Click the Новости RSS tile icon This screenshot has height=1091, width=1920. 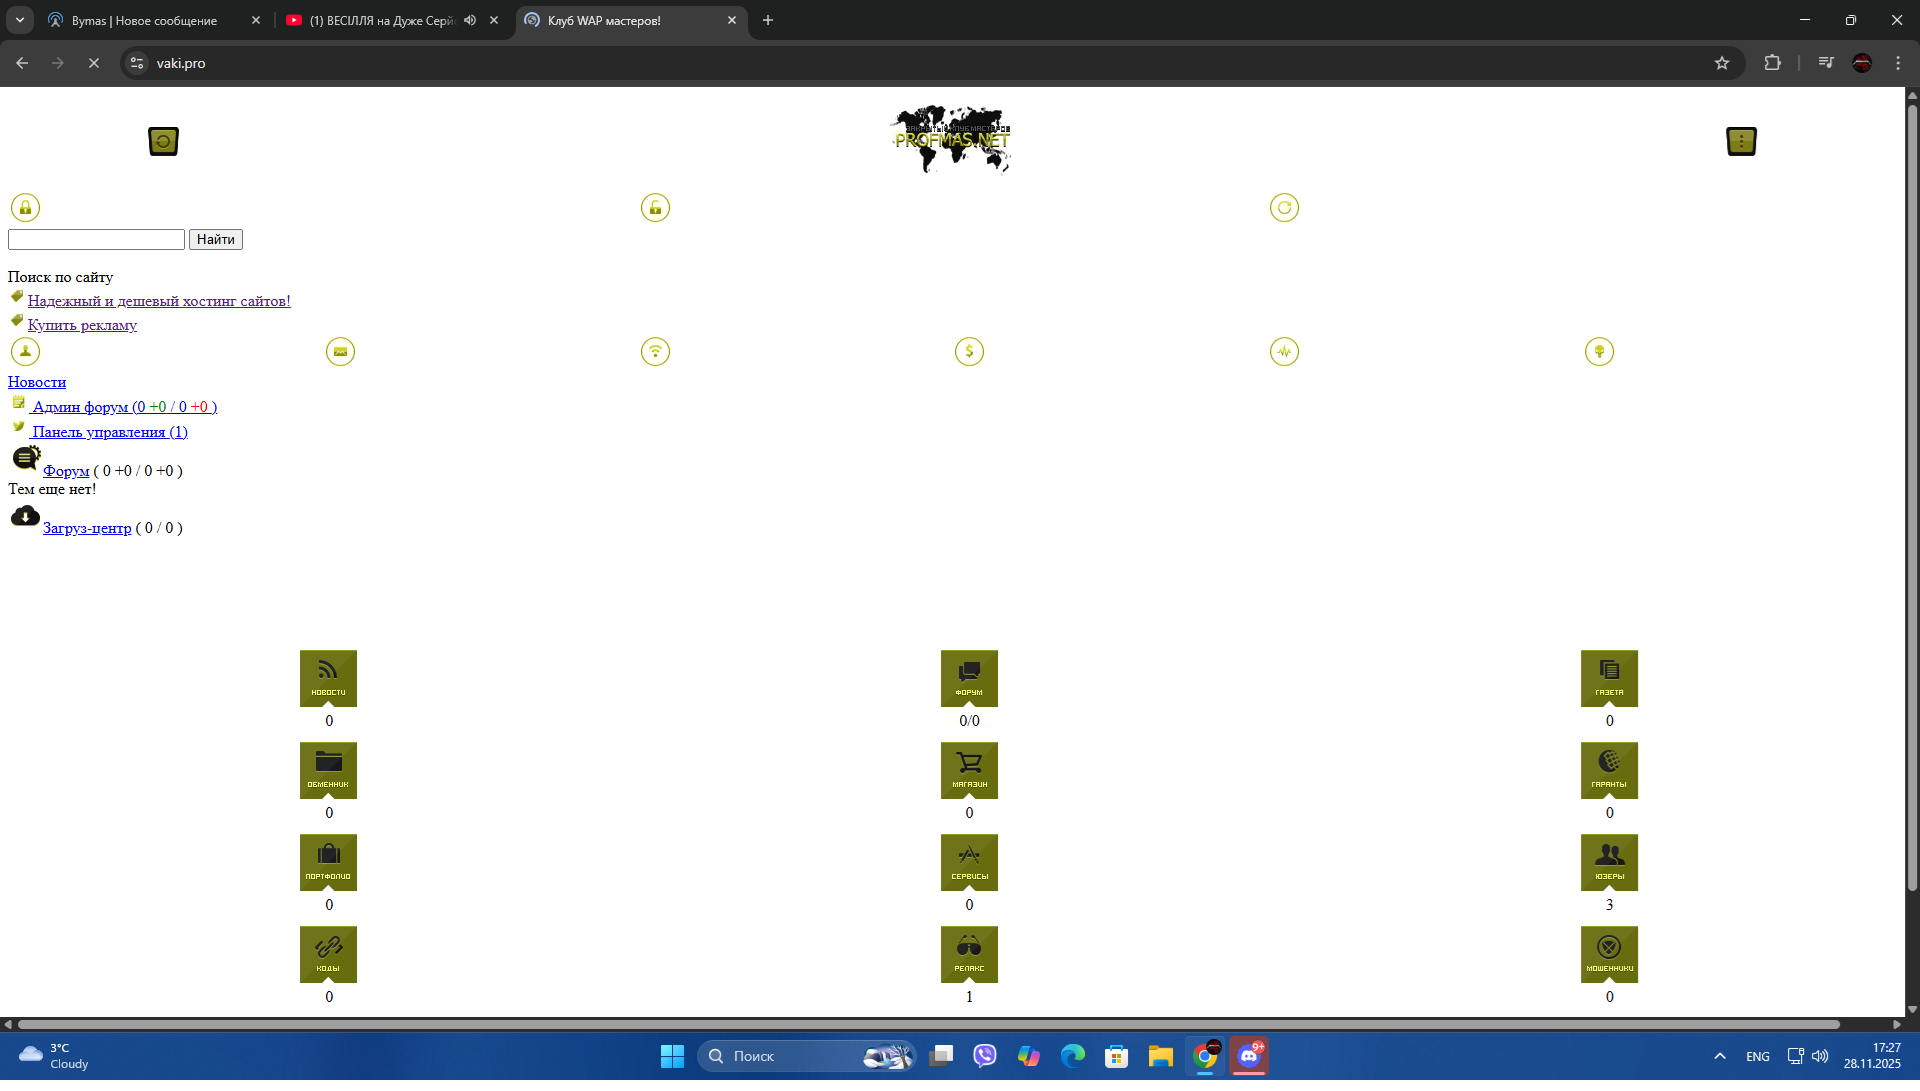coord(328,677)
